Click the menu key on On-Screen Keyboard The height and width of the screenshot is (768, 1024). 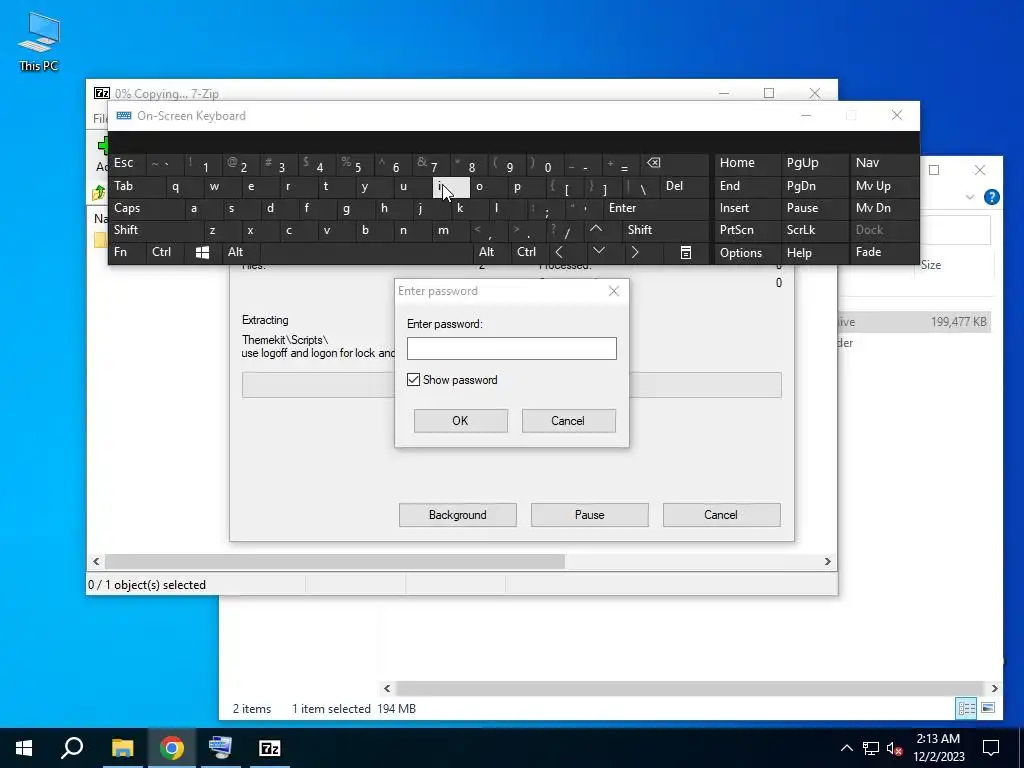click(x=686, y=253)
